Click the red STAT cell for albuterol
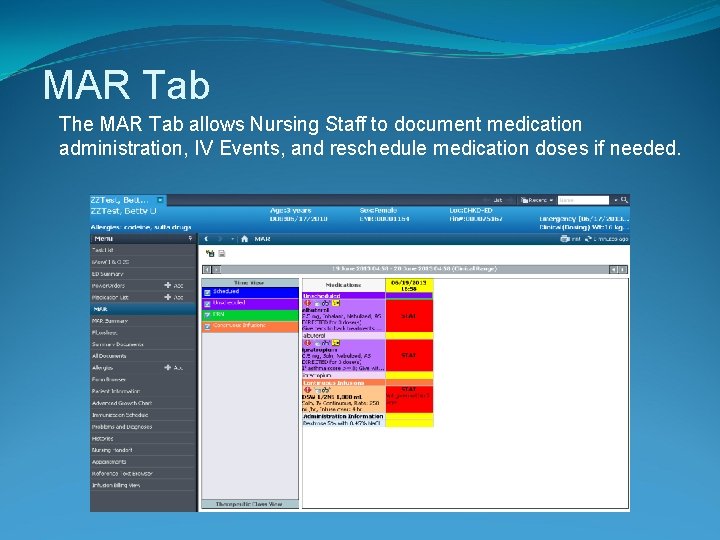The width and height of the screenshot is (720, 540). (x=409, y=316)
